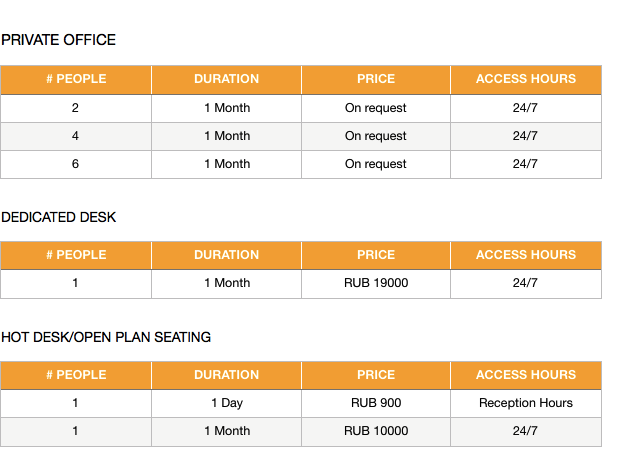Select Dedicated Desk PRICE column header
625x449 pixels.
tap(376, 255)
